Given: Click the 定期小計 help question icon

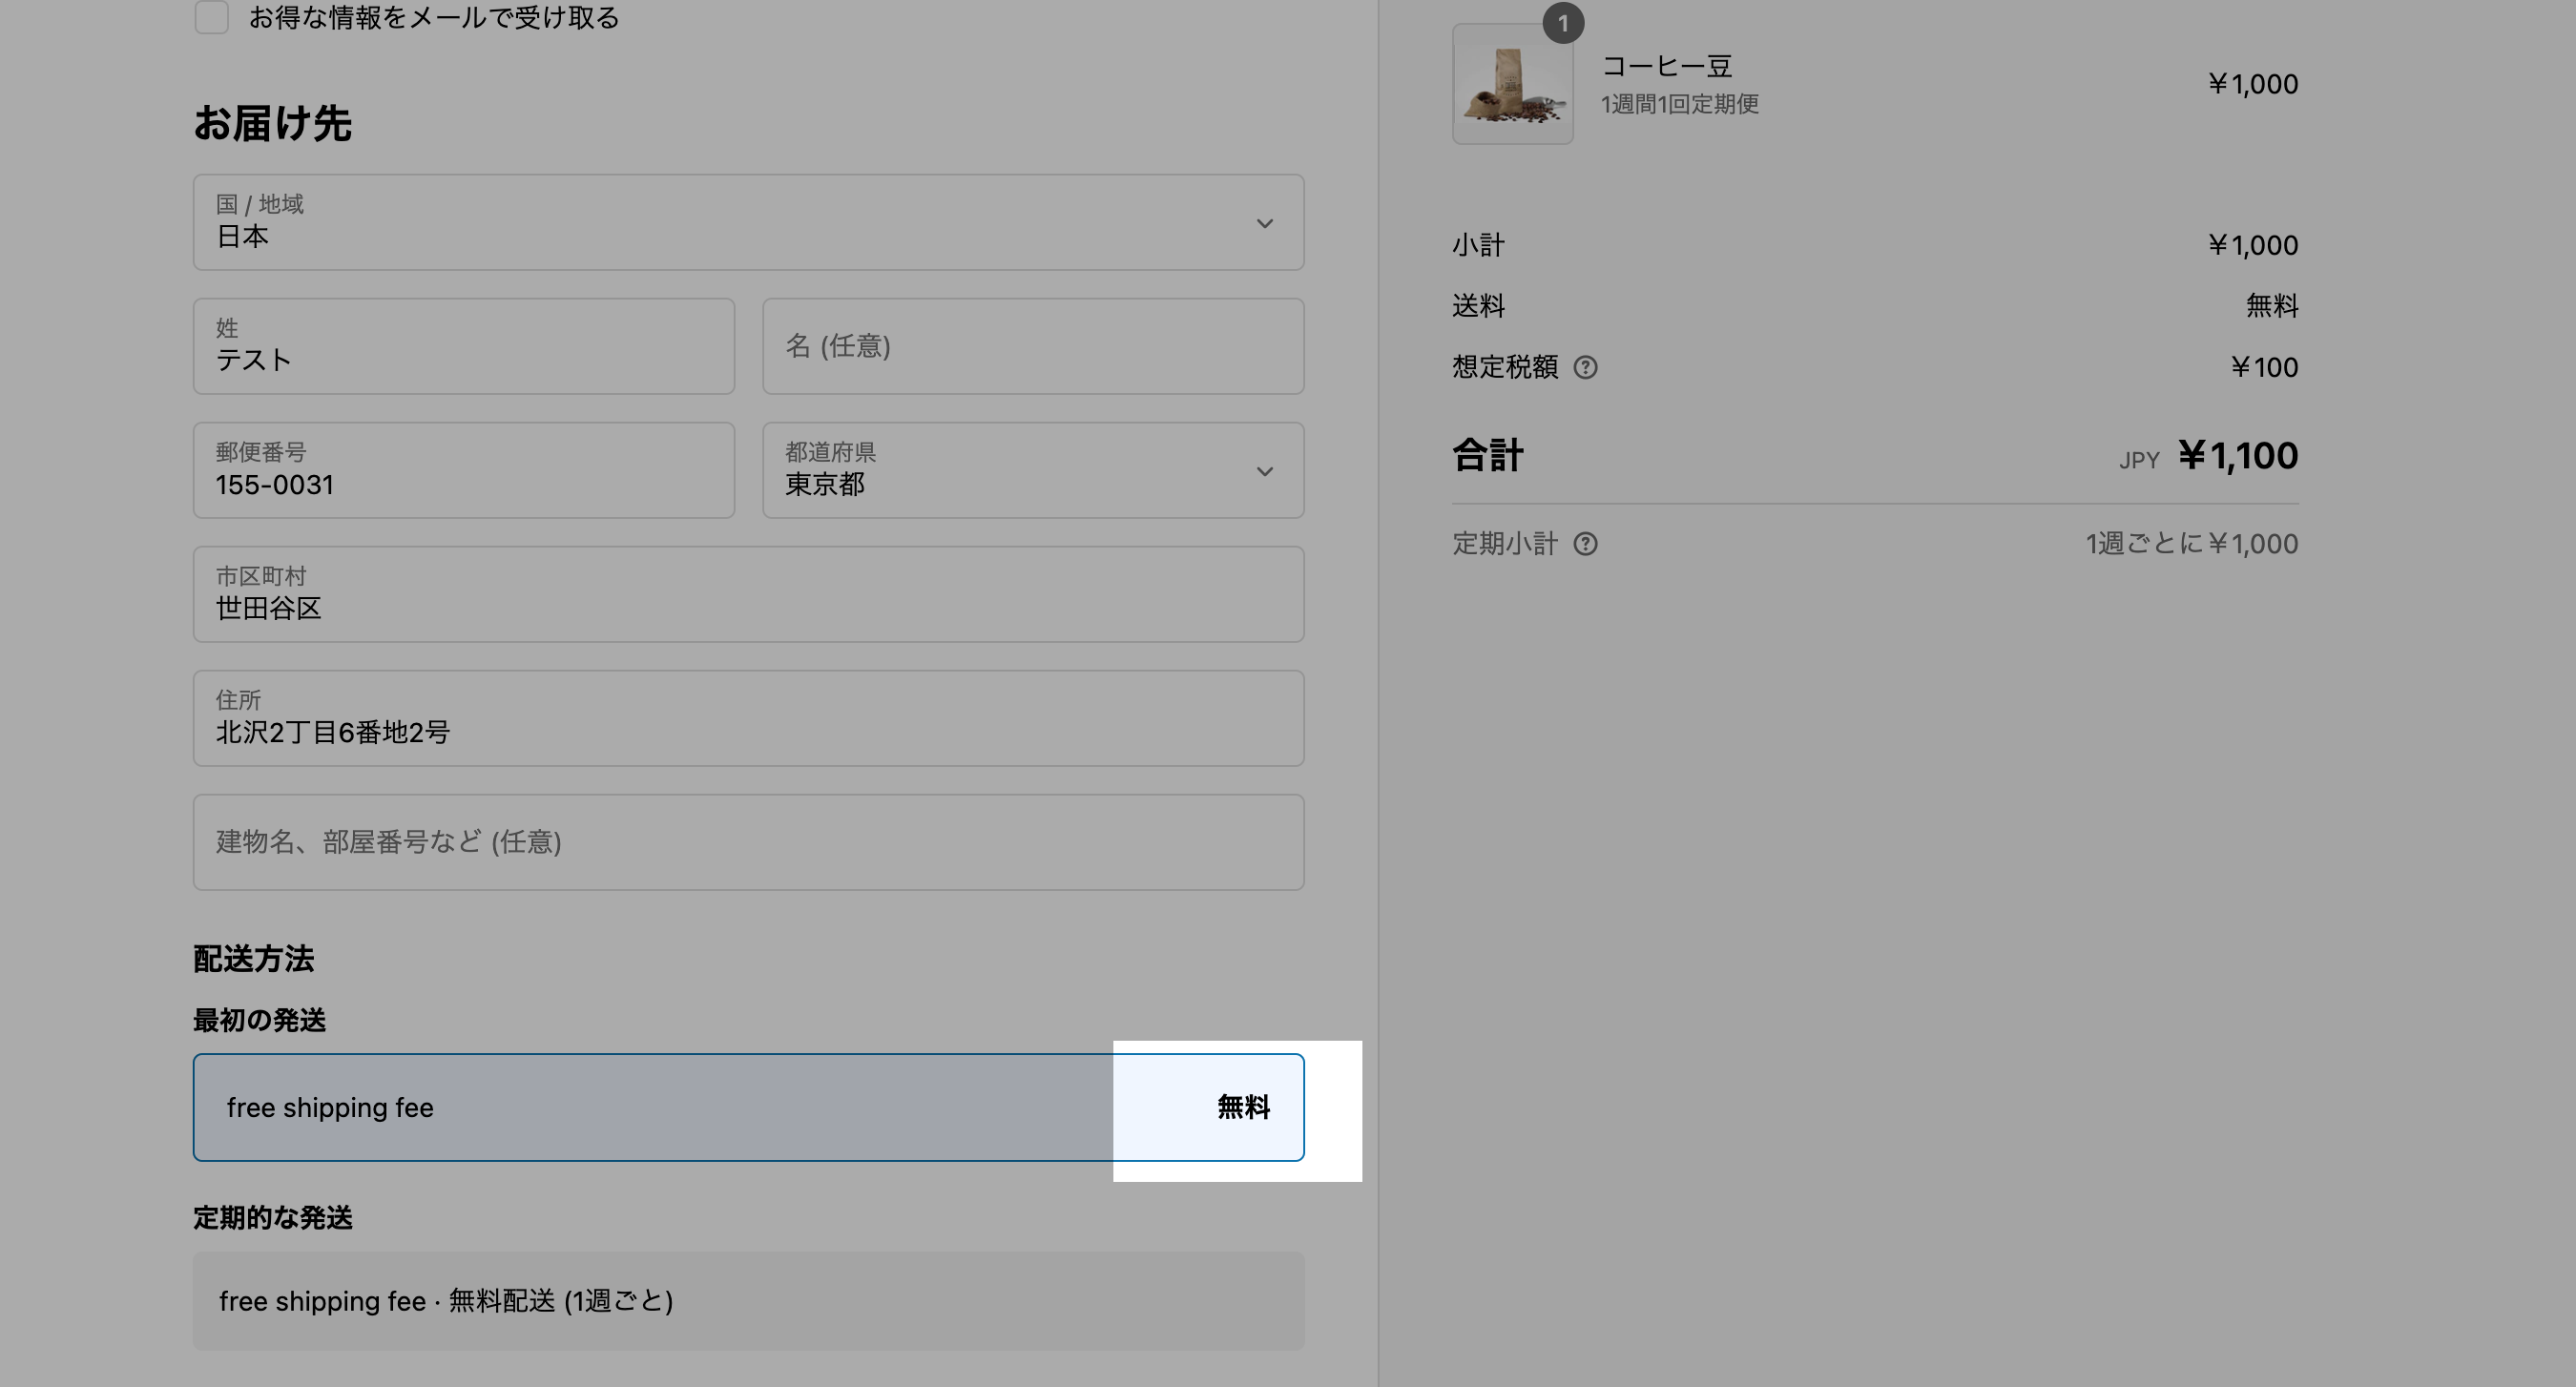Looking at the screenshot, I should (1585, 544).
